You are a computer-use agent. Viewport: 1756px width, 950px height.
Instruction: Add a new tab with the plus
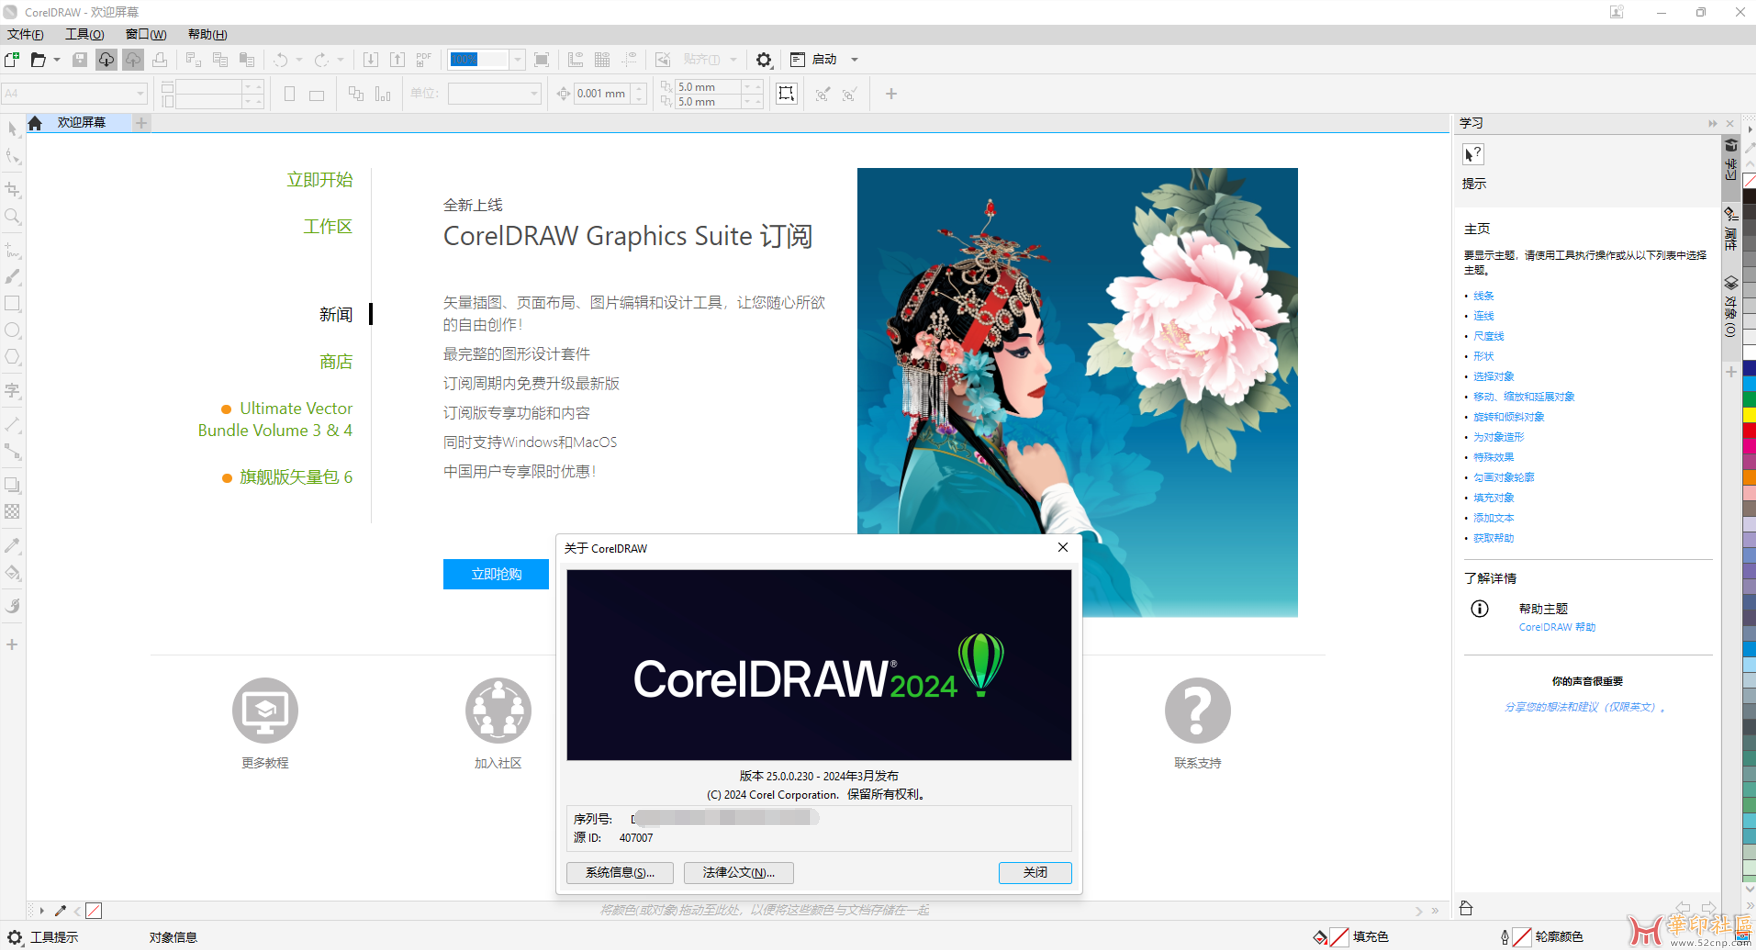point(141,123)
